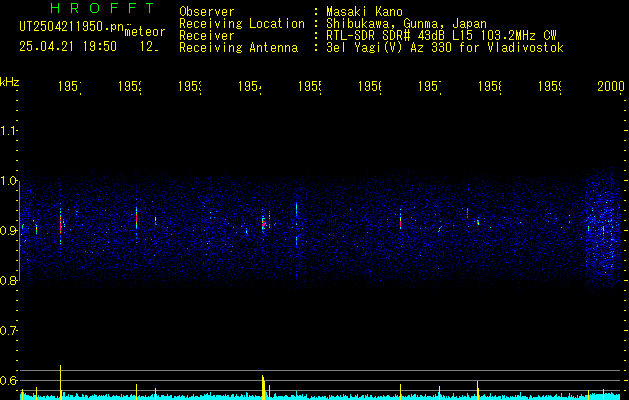This screenshot has width=629, height=400.
Task: Click the 1.1 frequency axis label
Action: coord(8,130)
